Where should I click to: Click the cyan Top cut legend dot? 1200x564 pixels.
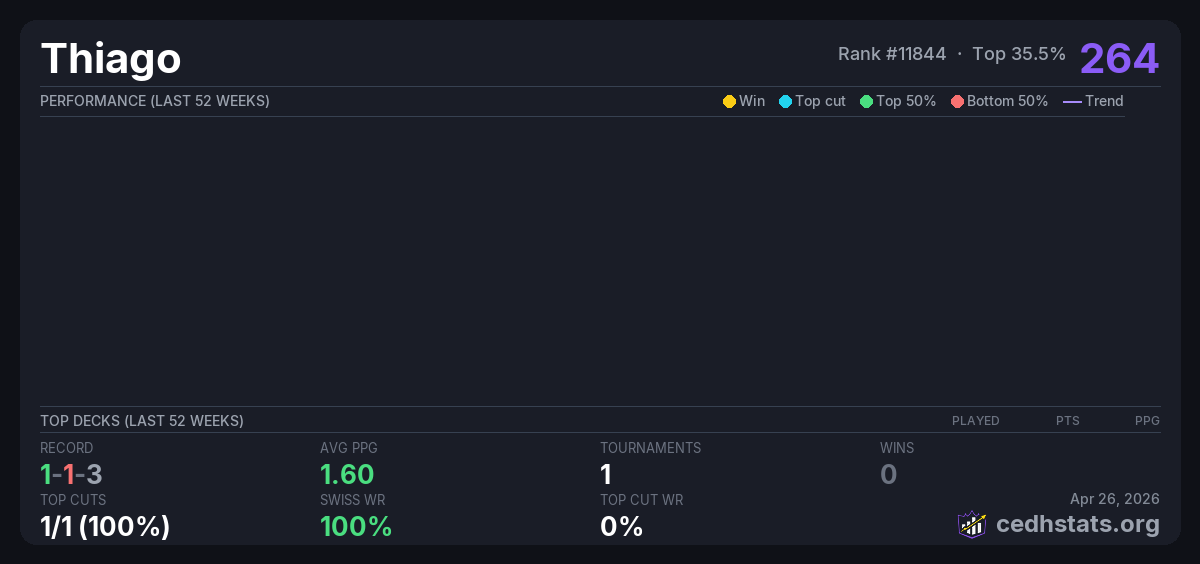coord(785,101)
